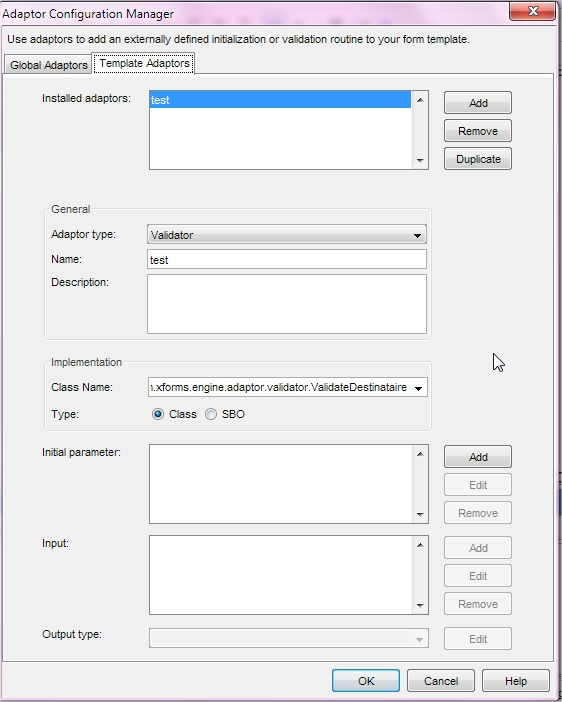Select the Template Adaptors tab
562x702 pixels.
[x=144, y=64]
